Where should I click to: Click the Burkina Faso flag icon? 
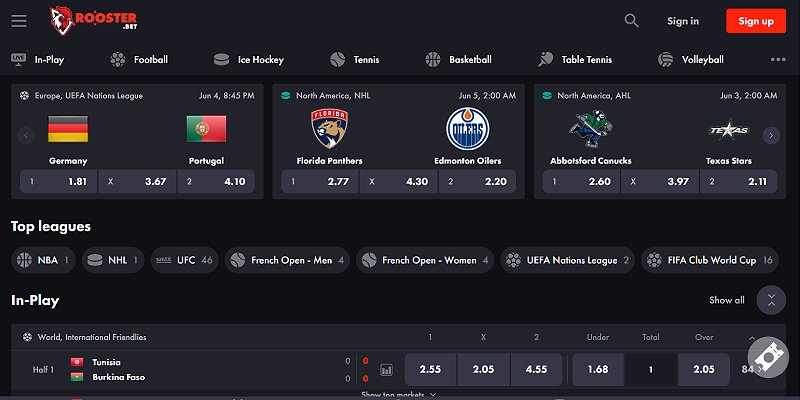click(77, 378)
